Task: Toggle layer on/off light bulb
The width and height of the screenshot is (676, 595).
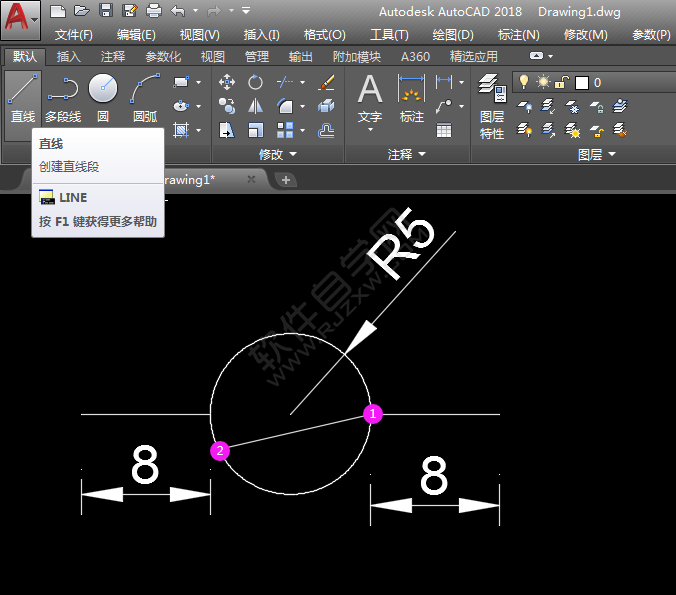Action: (x=523, y=82)
